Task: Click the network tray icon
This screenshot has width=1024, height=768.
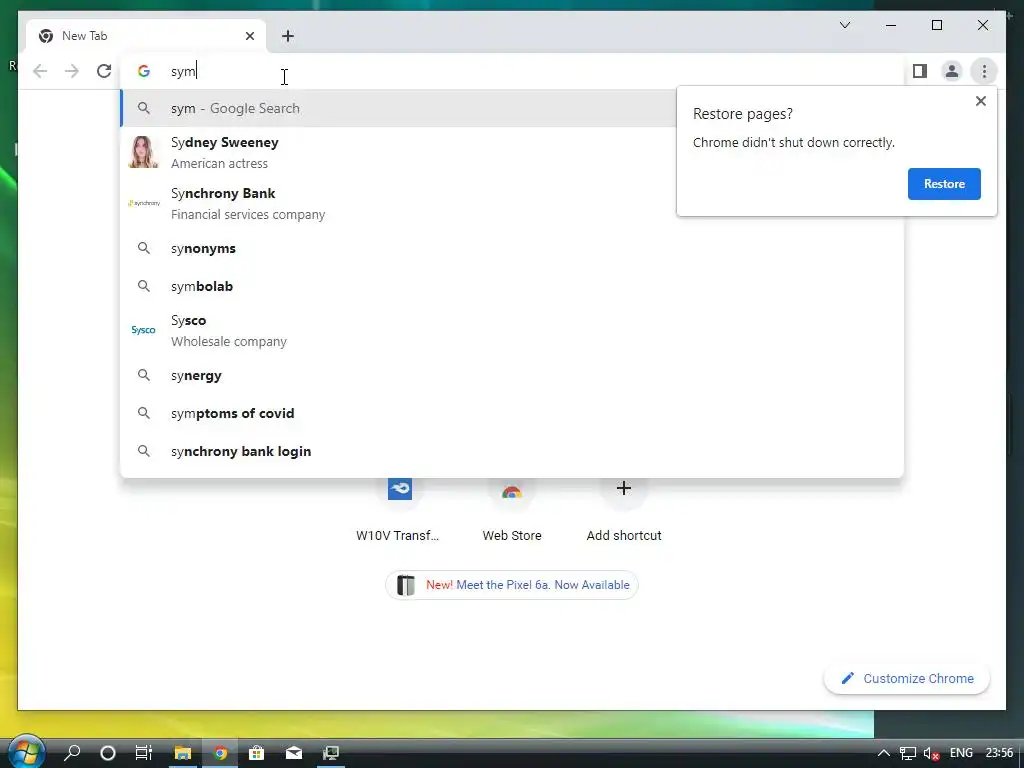Action: tap(908, 753)
